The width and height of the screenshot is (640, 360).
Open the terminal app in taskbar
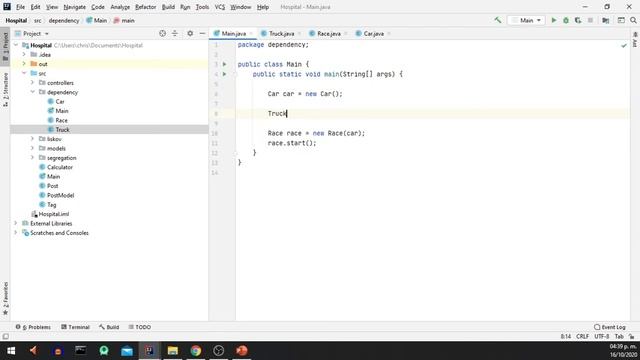click(80, 351)
